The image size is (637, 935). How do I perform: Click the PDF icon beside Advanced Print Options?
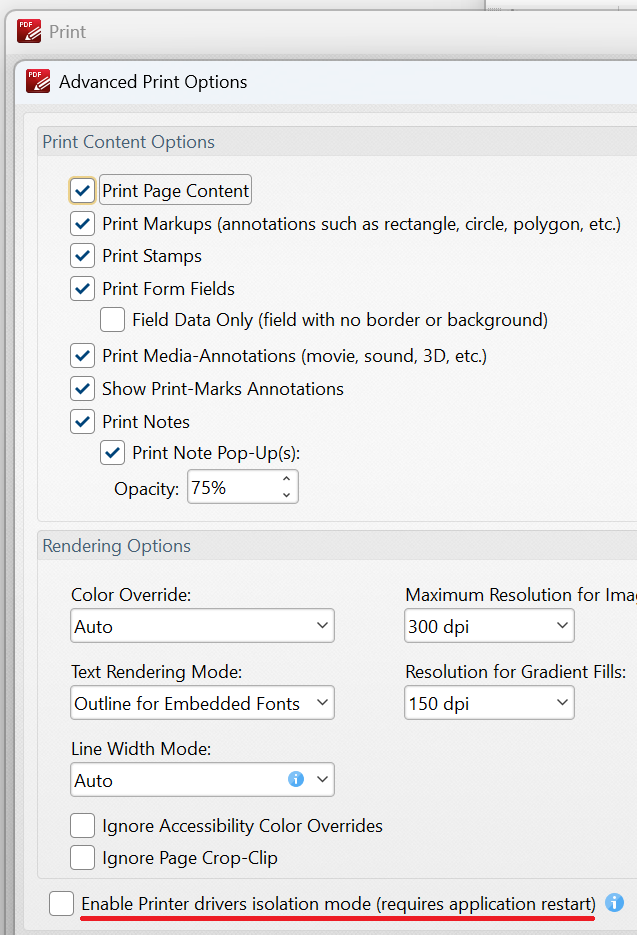[x=38, y=81]
